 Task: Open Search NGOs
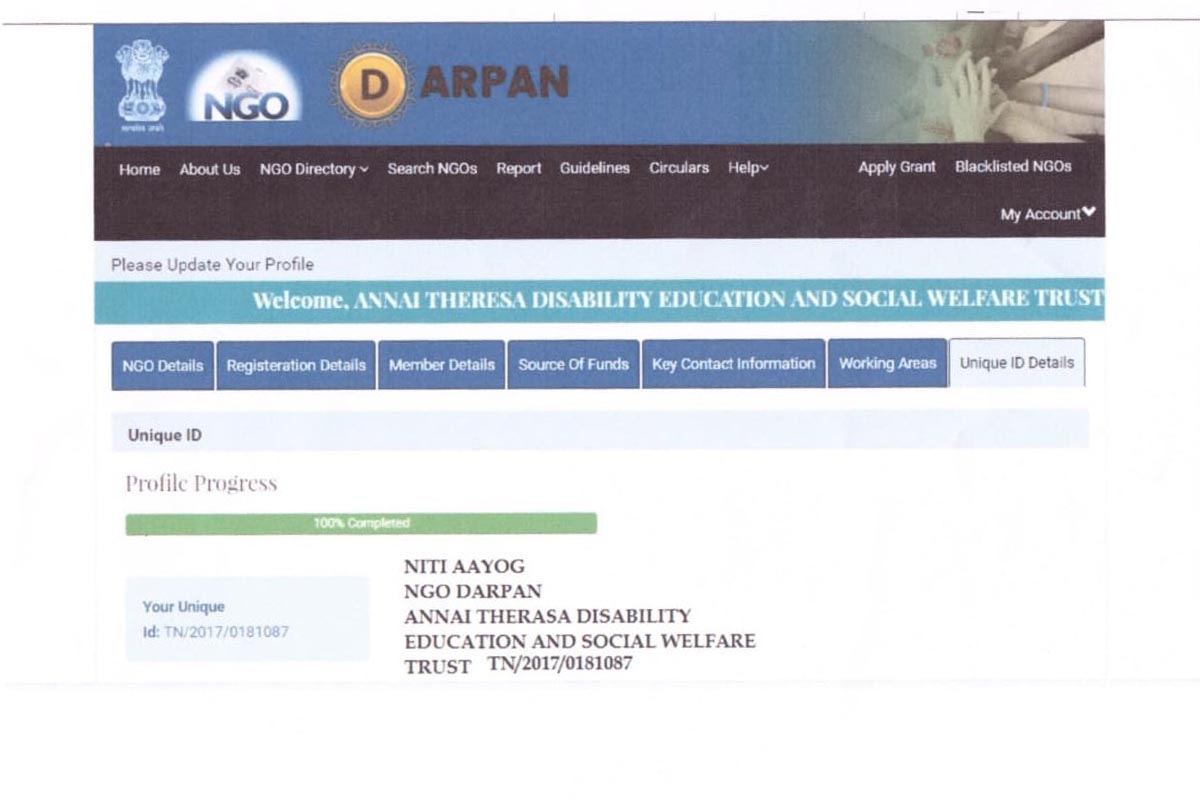click(432, 168)
